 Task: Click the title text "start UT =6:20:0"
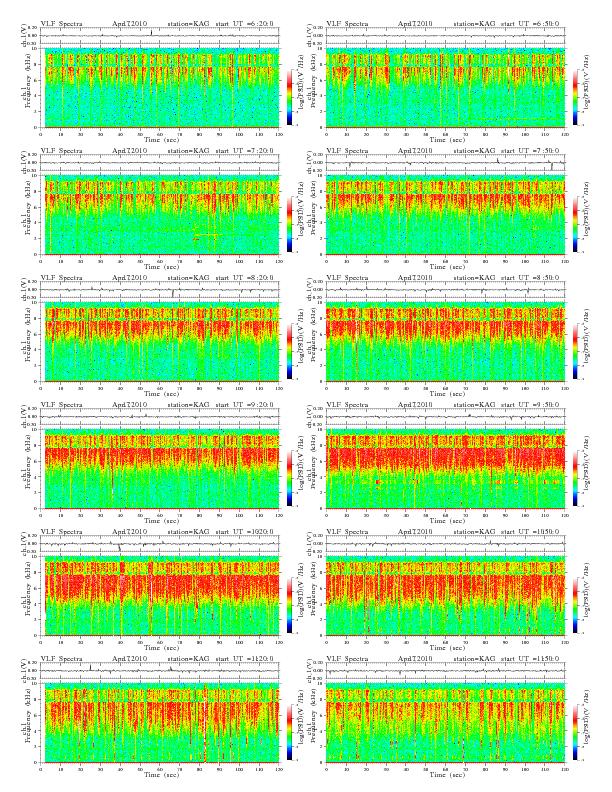pos(244,23)
